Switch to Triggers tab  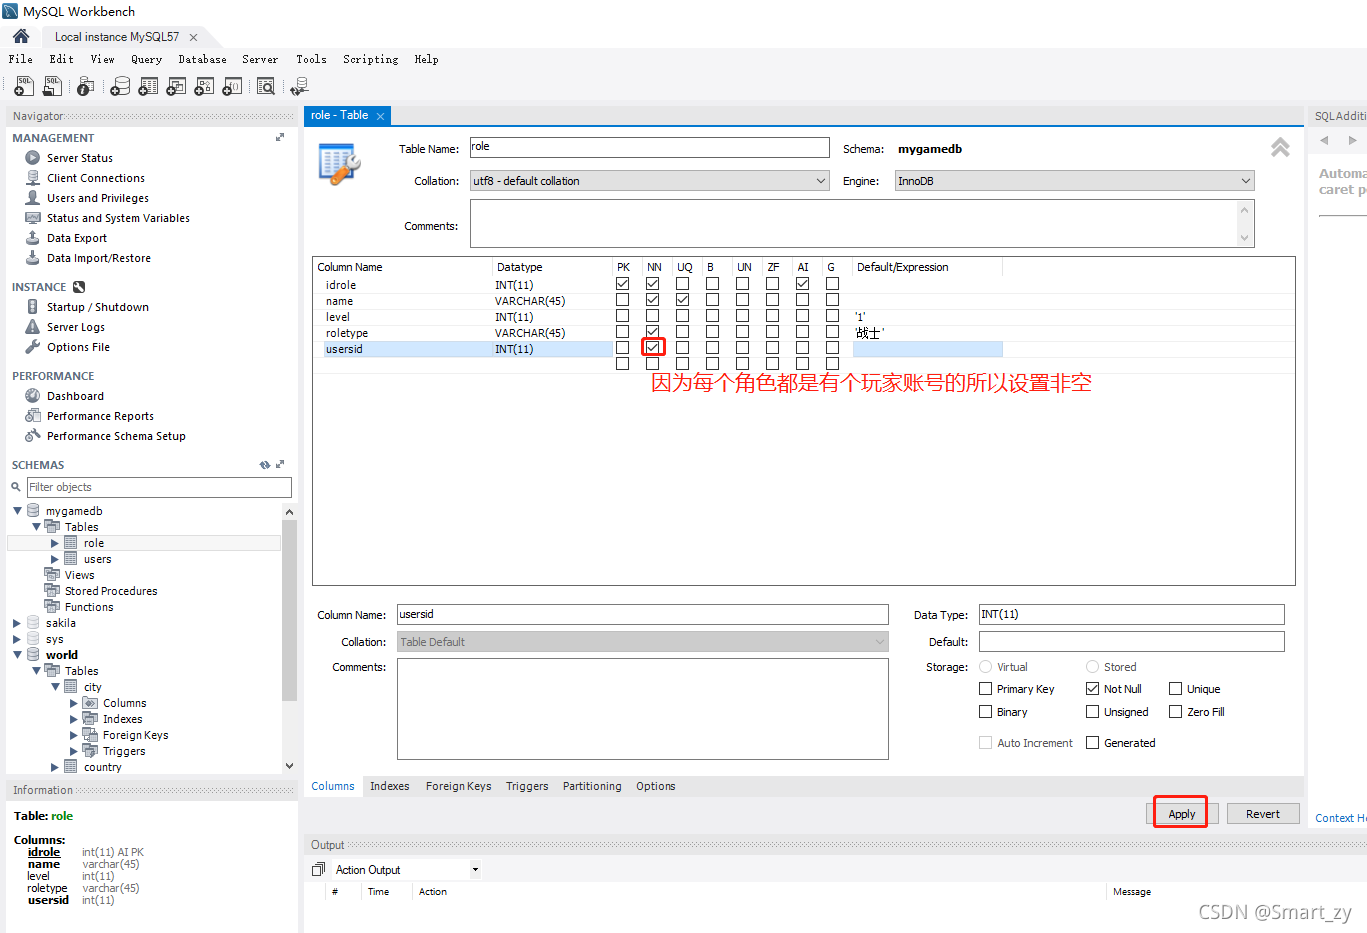(x=527, y=786)
